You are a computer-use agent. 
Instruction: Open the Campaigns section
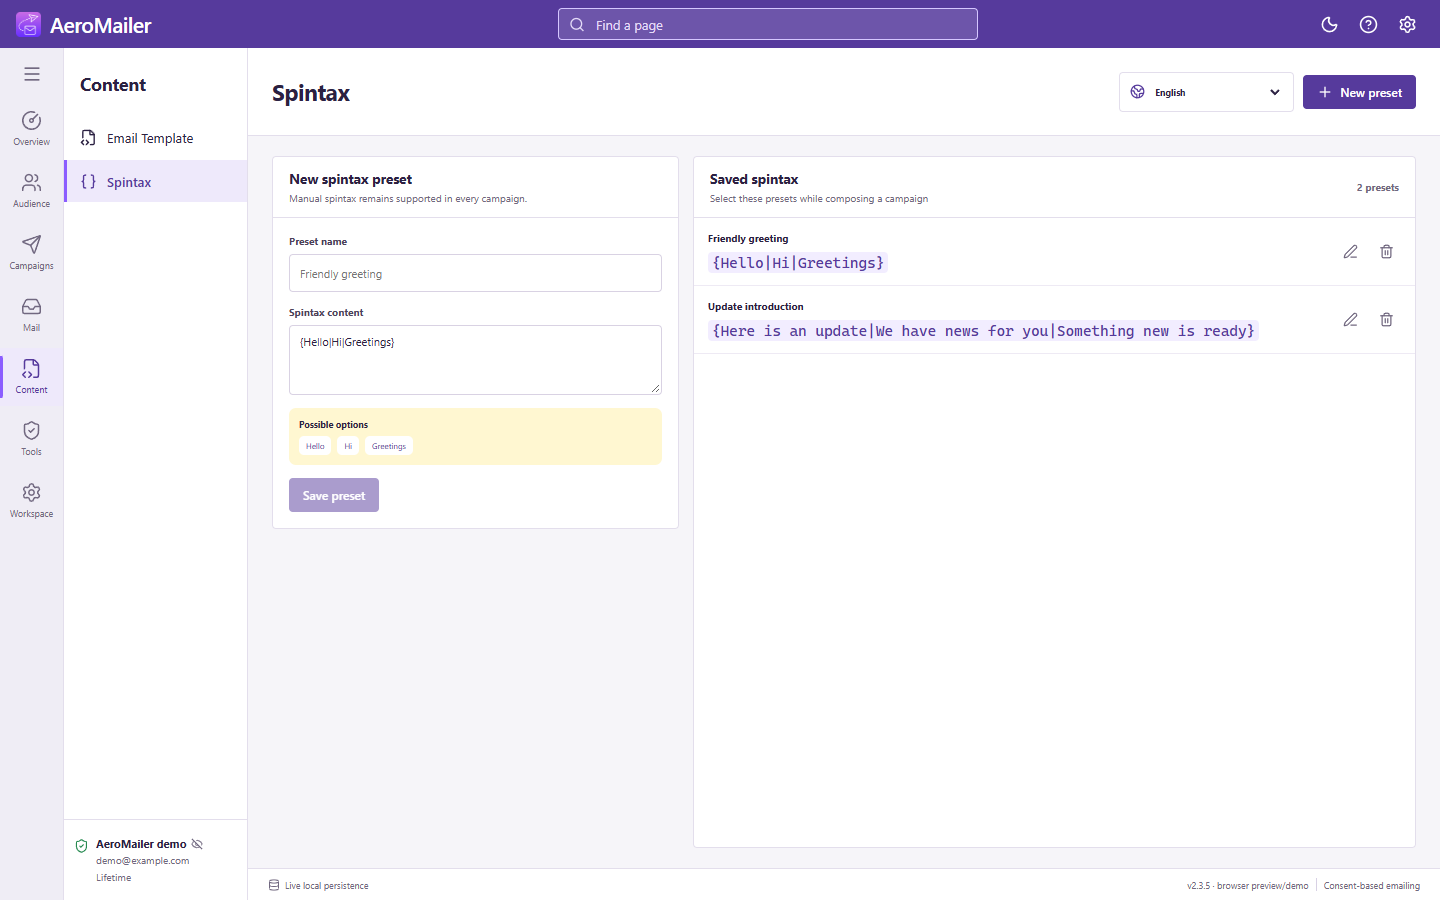coord(32,252)
